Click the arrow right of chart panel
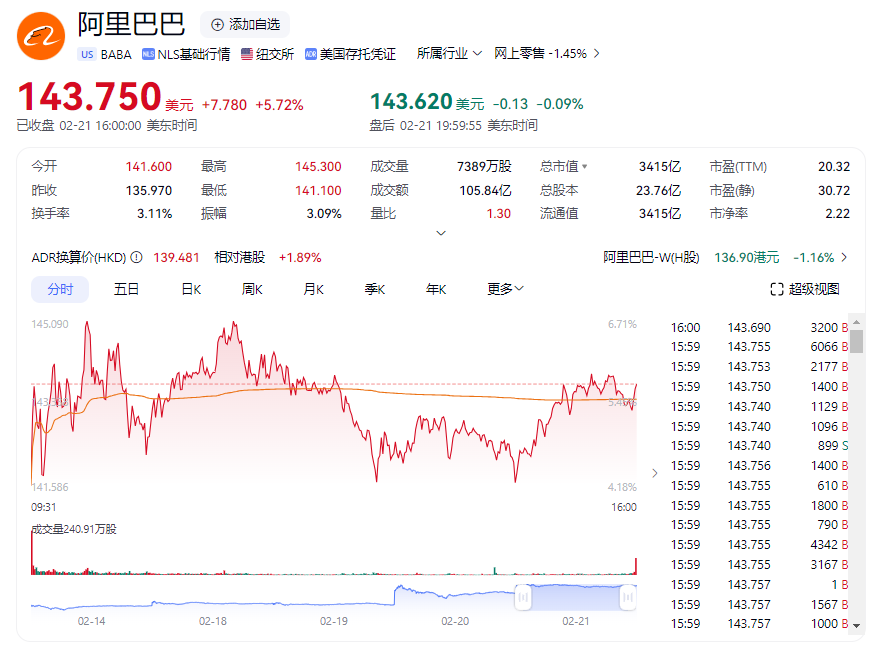The width and height of the screenshot is (869, 648). point(655,473)
